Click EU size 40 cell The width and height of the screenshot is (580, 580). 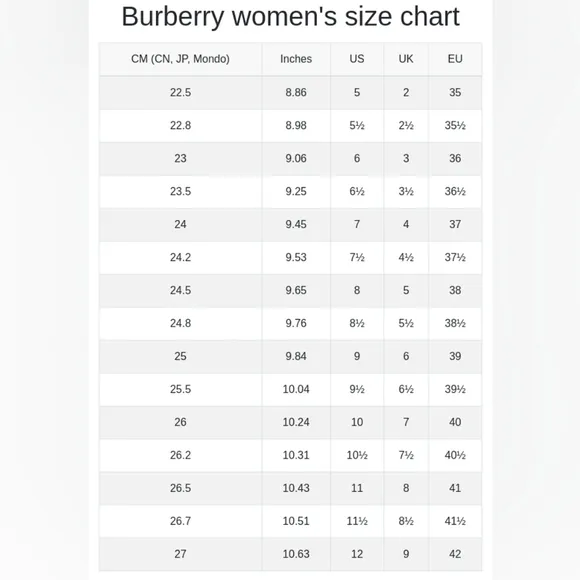455,422
